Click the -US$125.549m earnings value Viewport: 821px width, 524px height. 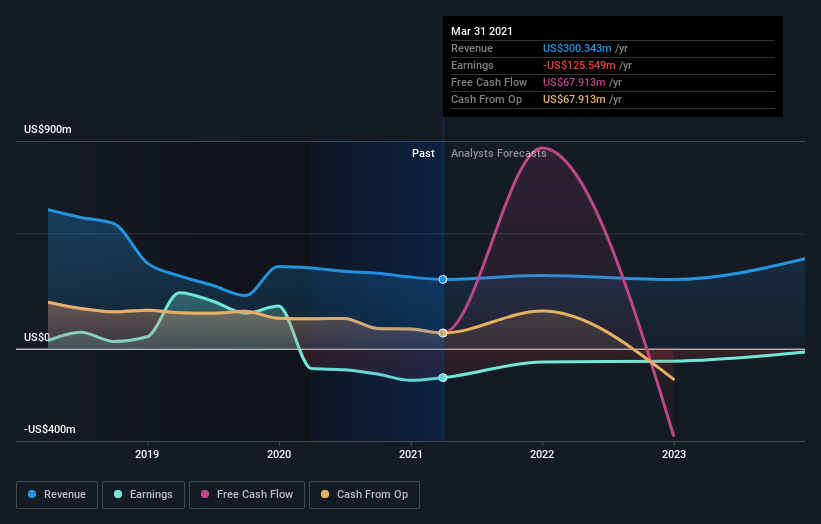pyautogui.click(x=579, y=65)
